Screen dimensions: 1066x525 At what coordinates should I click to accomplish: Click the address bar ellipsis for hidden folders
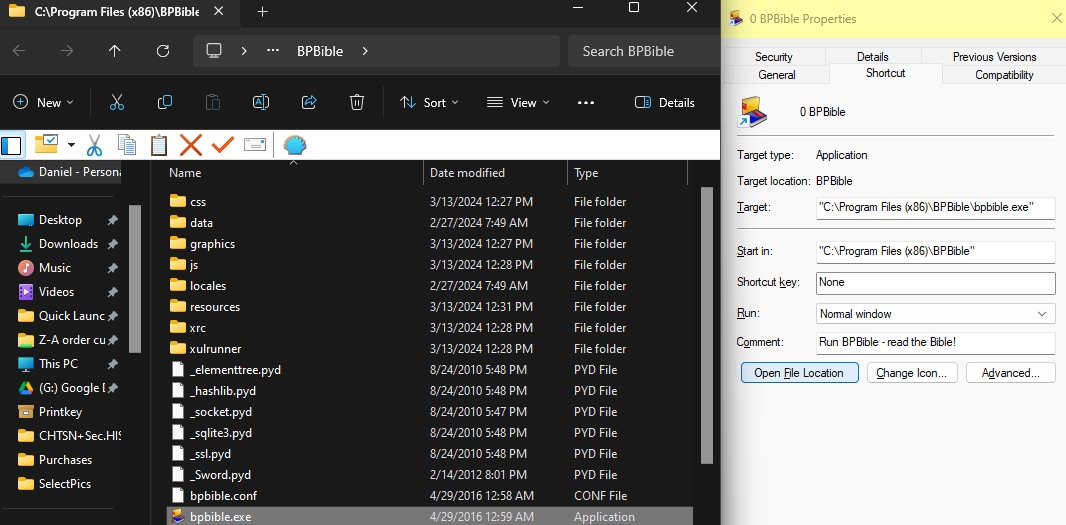point(273,51)
